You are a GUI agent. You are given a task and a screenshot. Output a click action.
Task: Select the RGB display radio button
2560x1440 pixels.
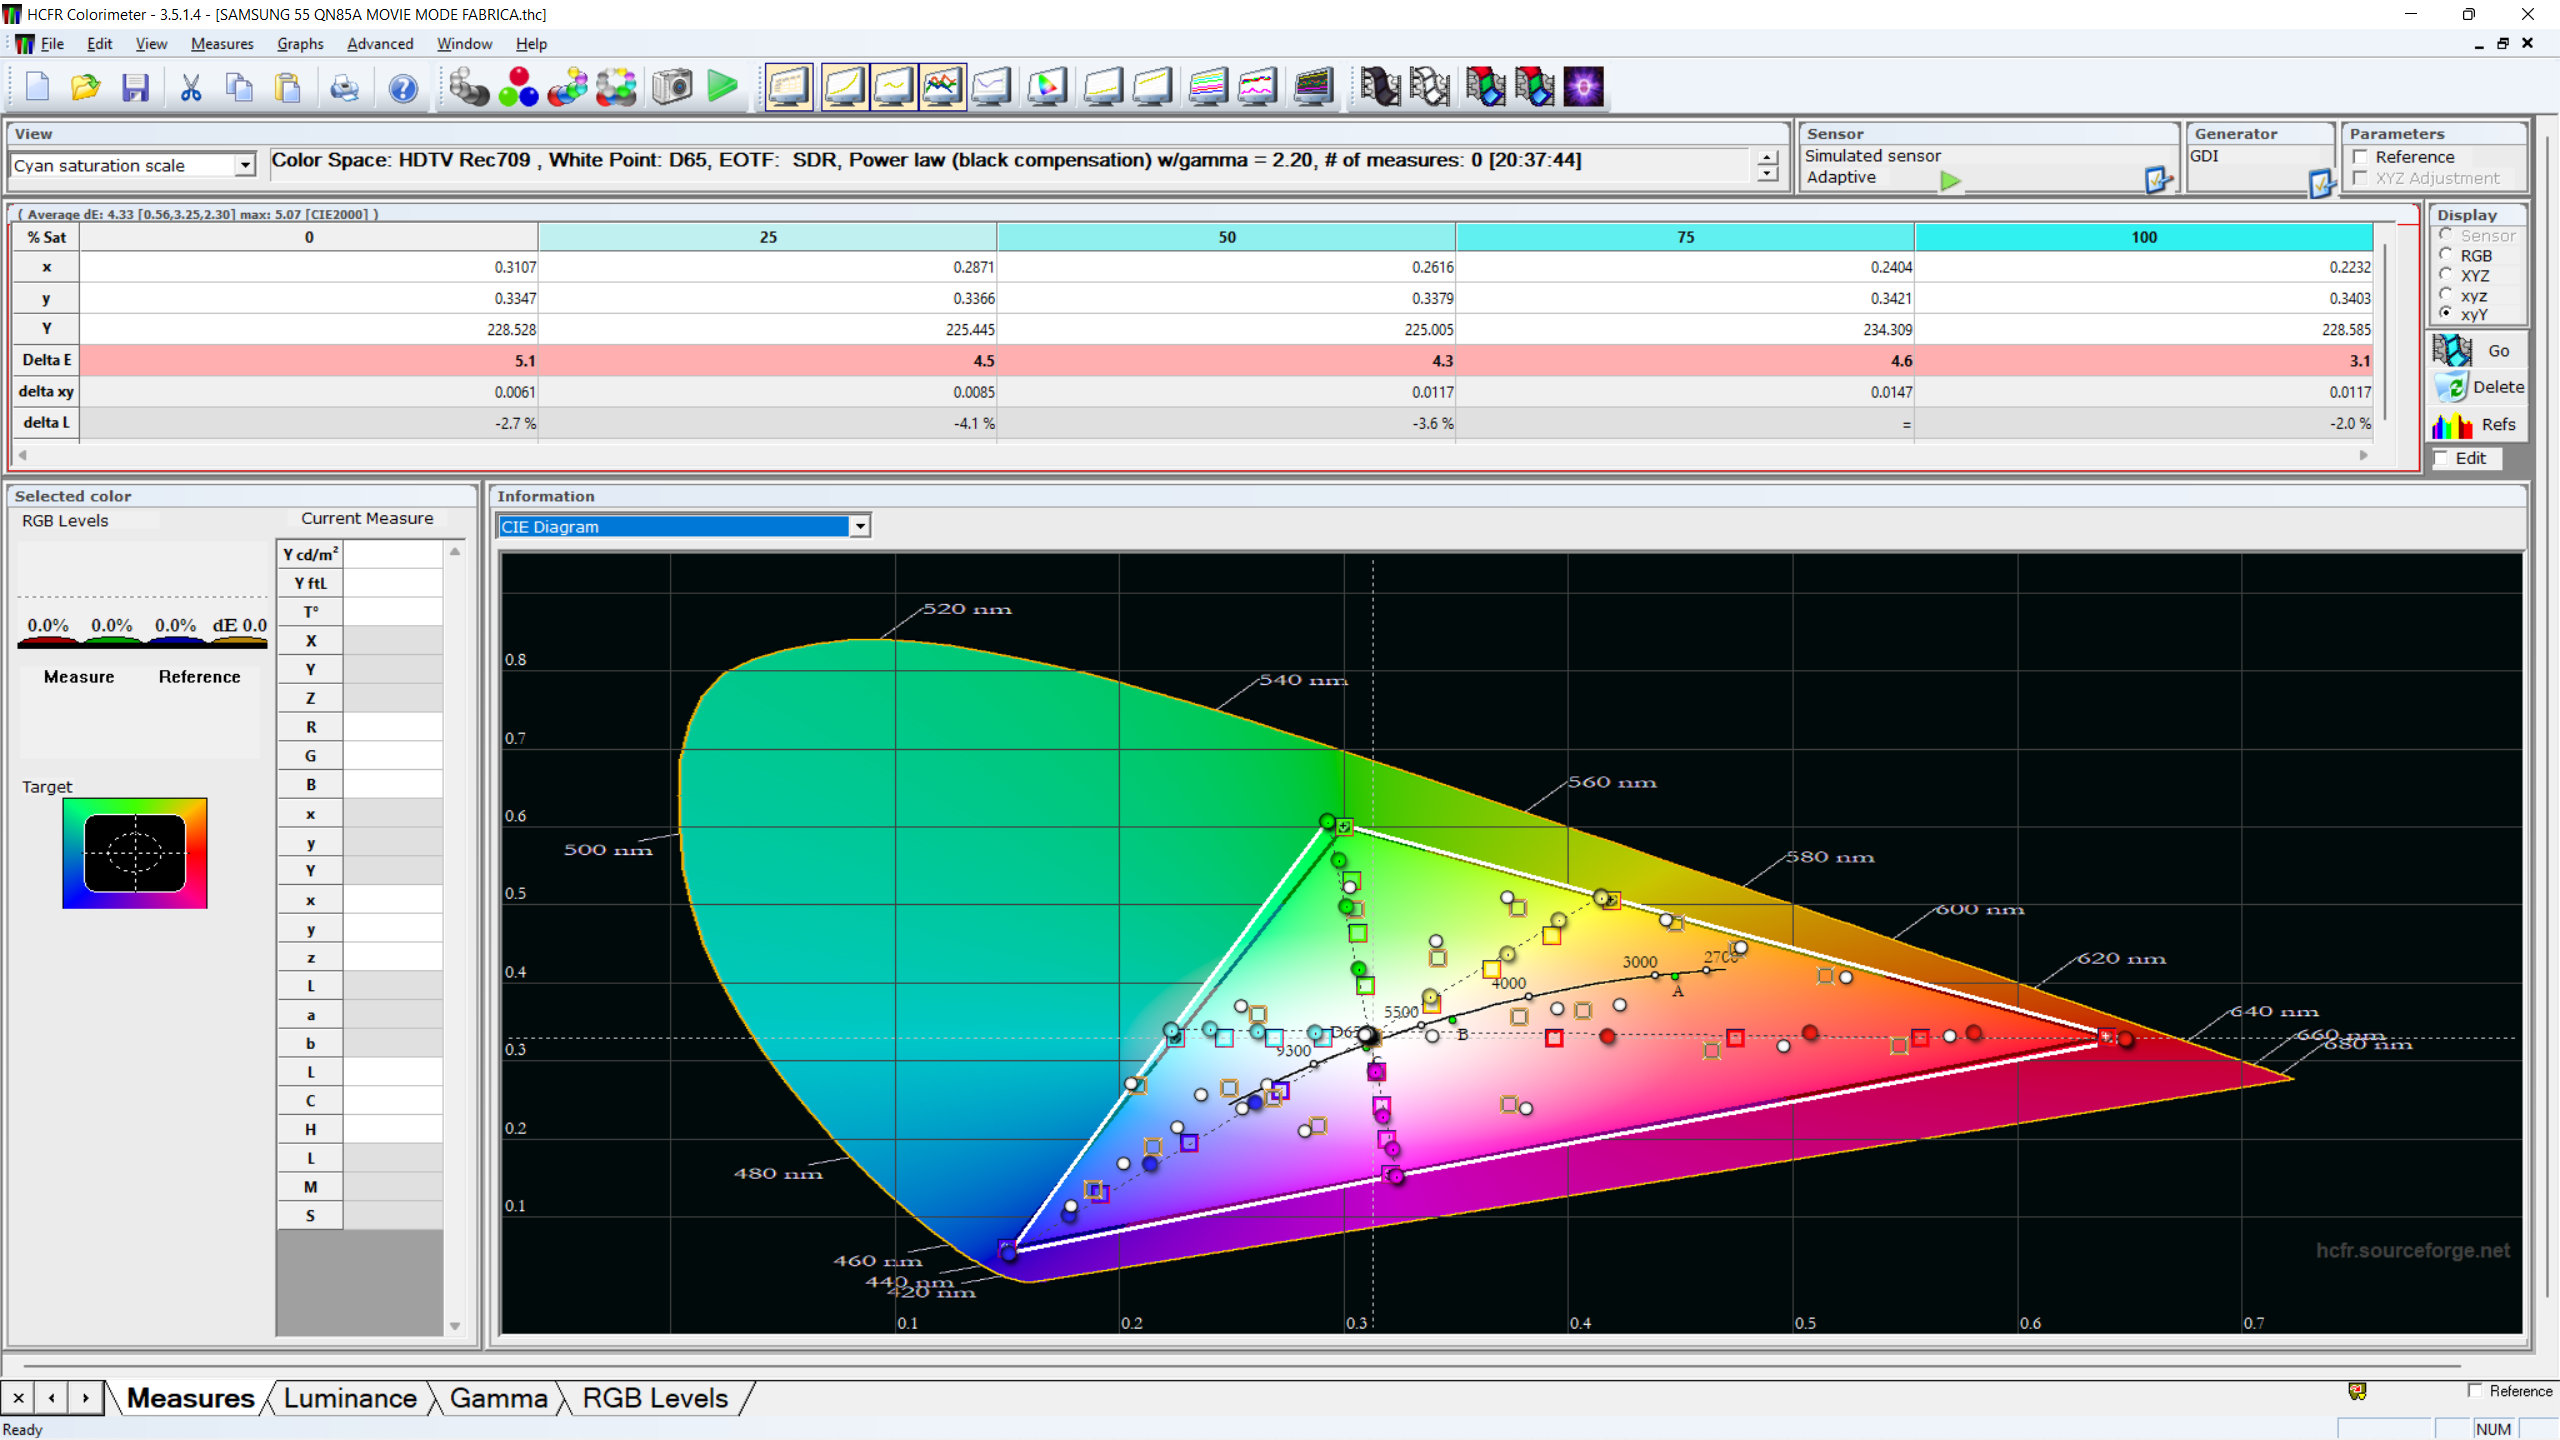(2447, 255)
